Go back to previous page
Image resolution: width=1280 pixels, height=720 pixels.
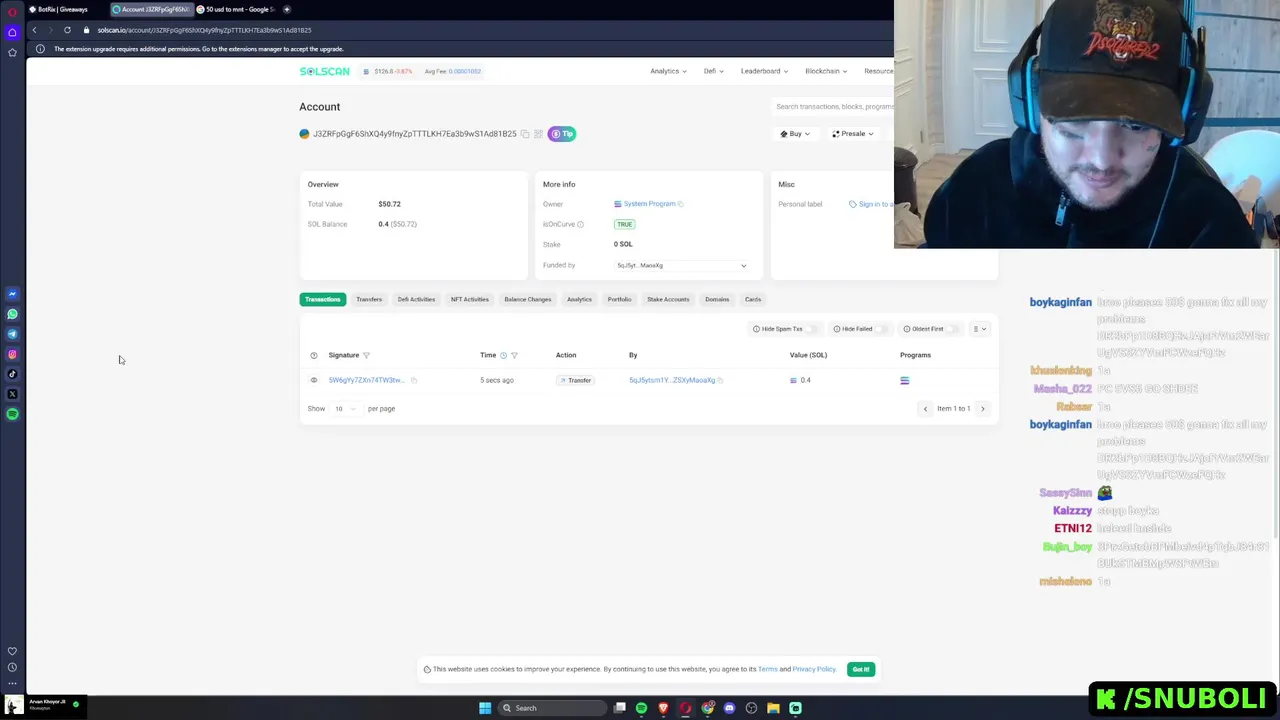[x=34, y=30]
